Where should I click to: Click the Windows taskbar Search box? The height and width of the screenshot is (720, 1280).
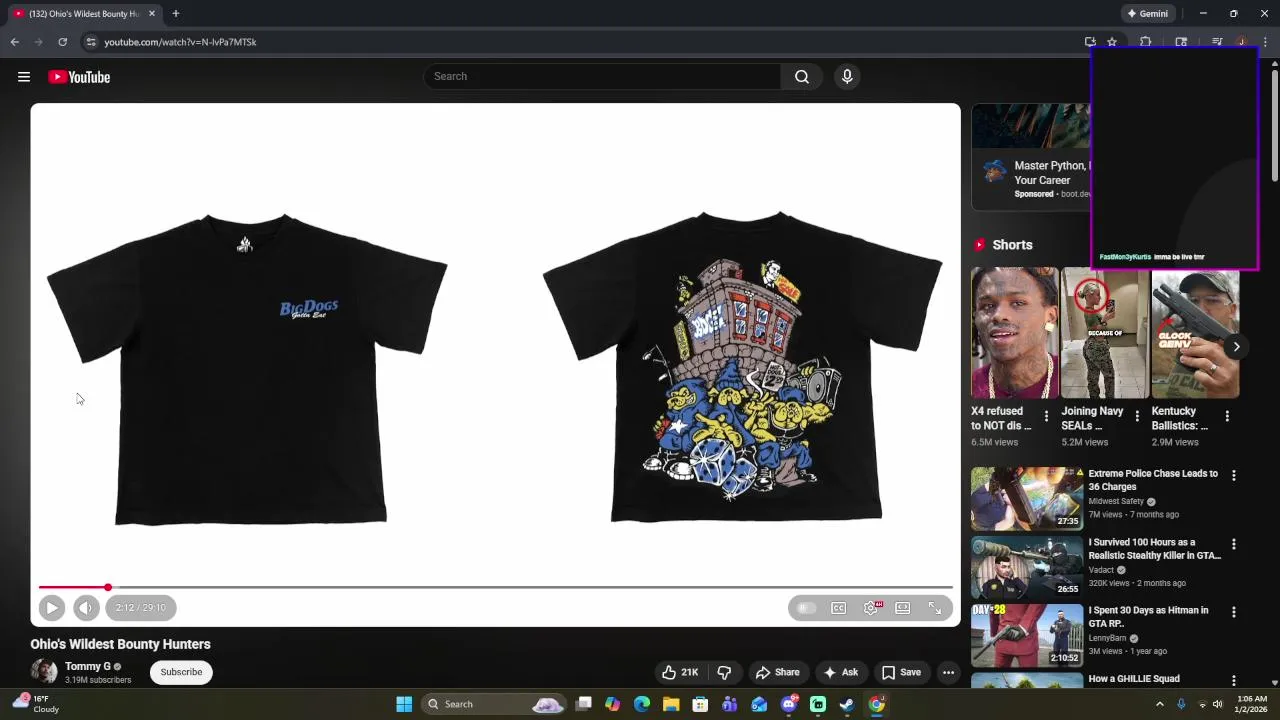[495, 704]
